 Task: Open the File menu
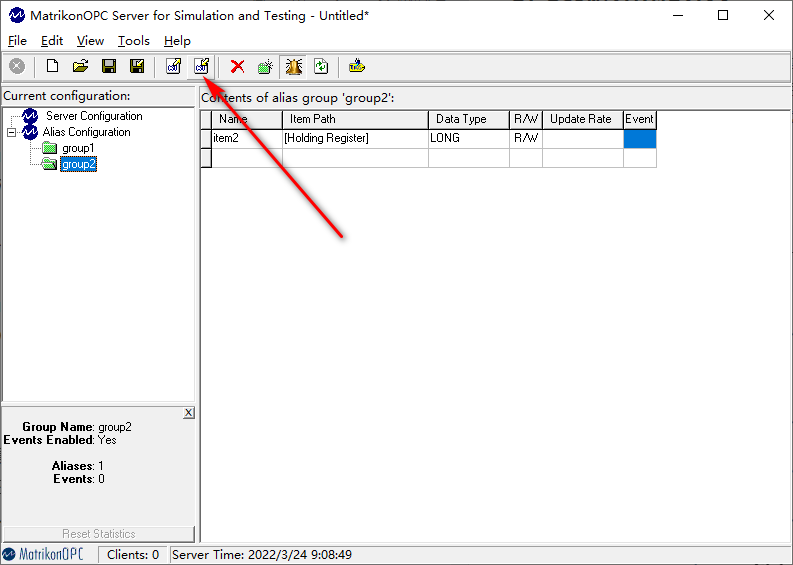tap(18, 41)
